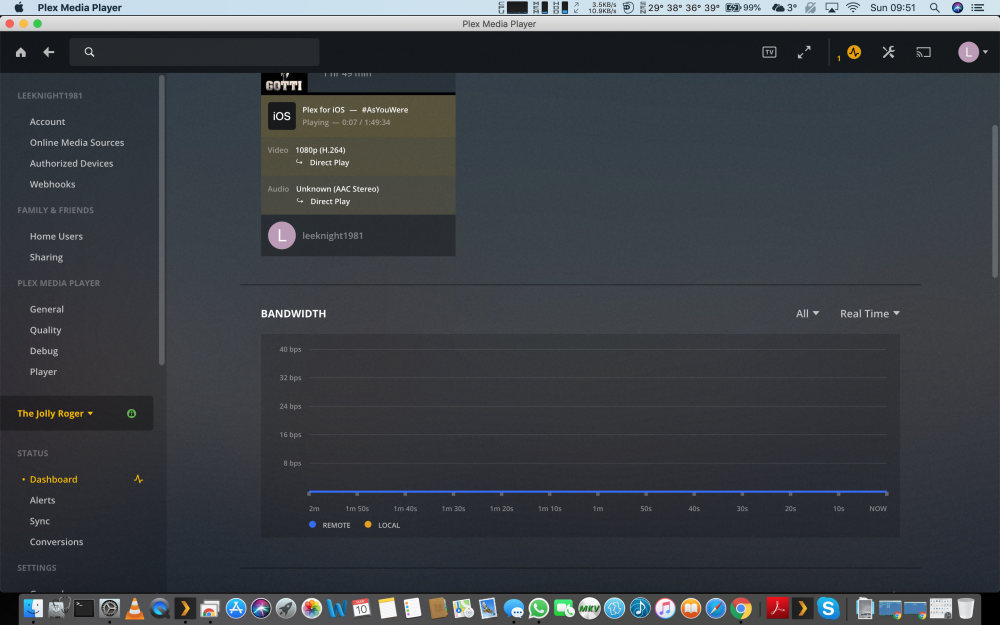This screenshot has width=1000, height=625.
Task: Open Authorized Devices page
Action: pyautogui.click(x=71, y=163)
